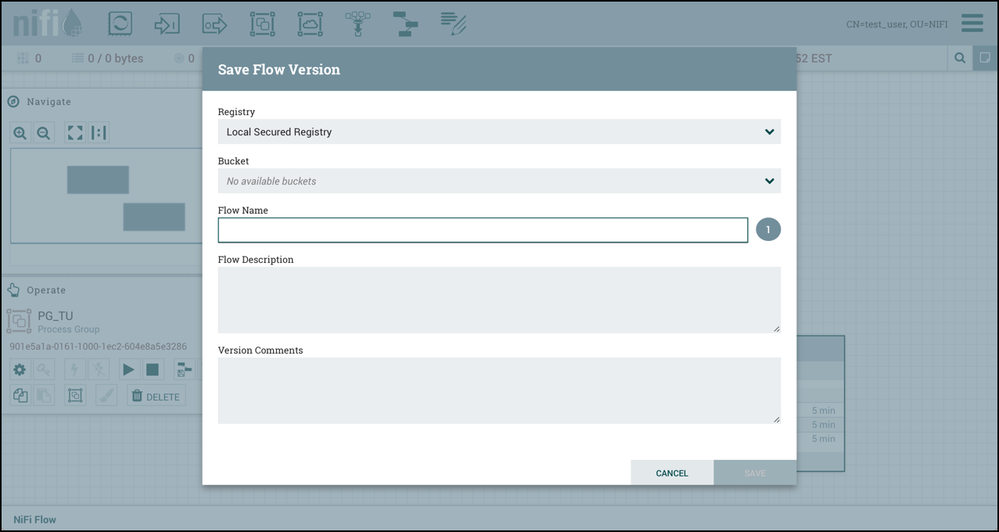Select the Input Port toolbar icon
This screenshot has width=999, height=532.
tap(167, 24)
